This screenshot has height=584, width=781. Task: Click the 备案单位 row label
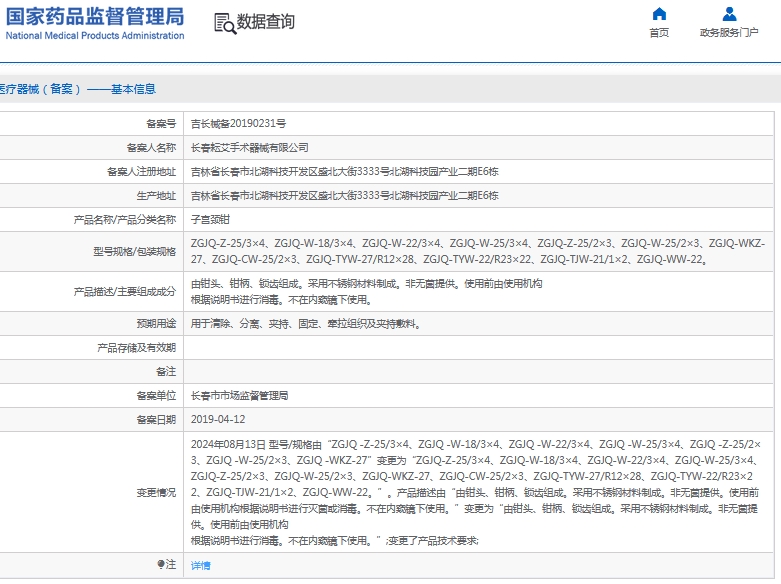click(x=156, y=396)
